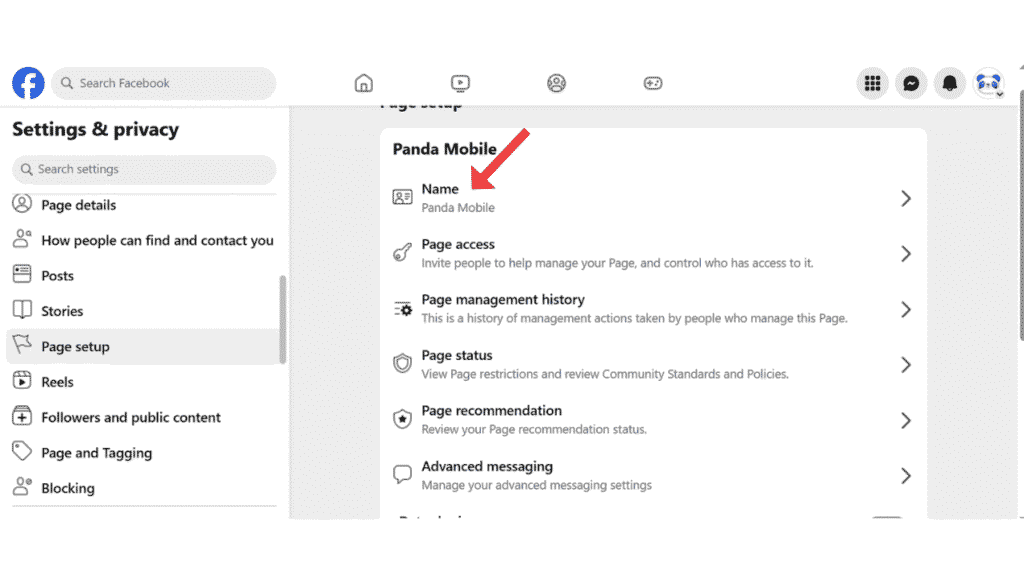The width and height of the screenshot is (1024, 576).
Task: Open the Page access setting
Action: click(653, 253)
